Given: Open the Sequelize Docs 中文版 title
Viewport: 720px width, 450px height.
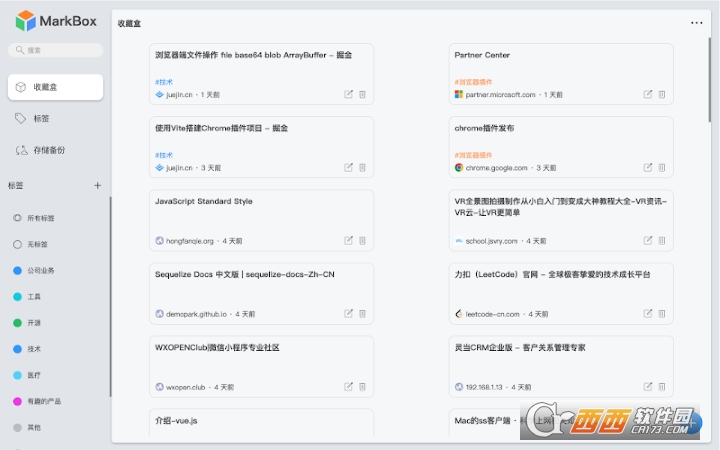Looking at the screenshot, I should tap(245, 274).
